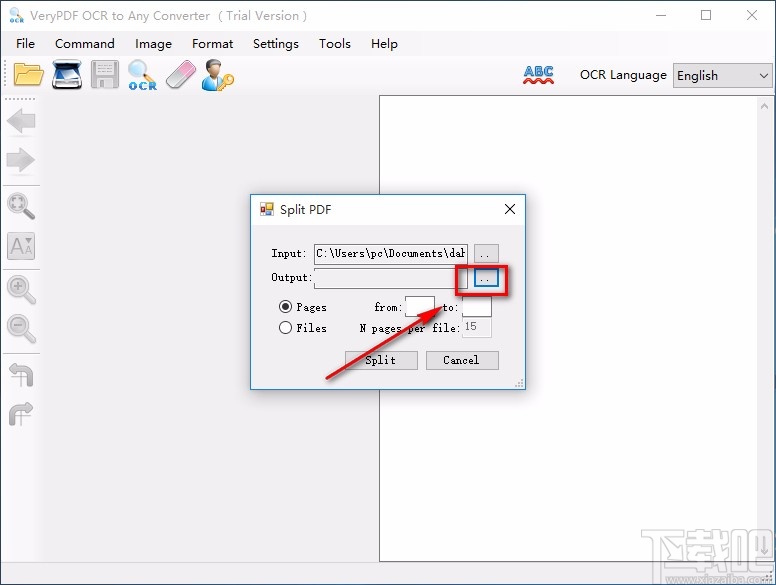
Task: Click the Split button
Action: (x=381, y=360)
